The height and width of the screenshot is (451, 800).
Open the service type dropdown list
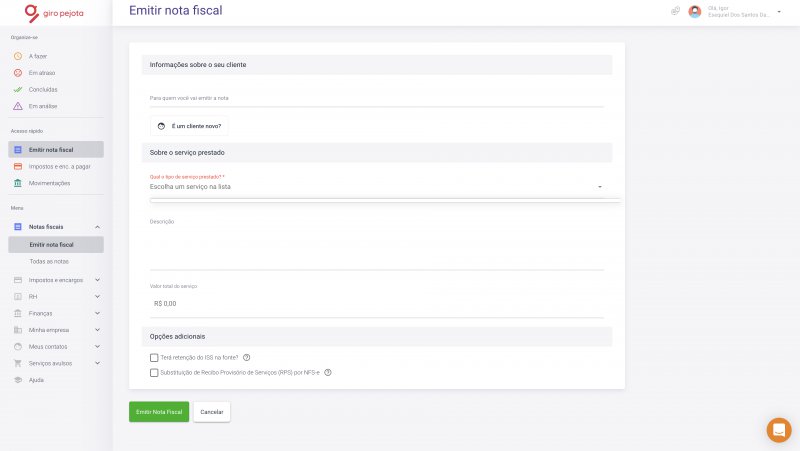[377, 187]
